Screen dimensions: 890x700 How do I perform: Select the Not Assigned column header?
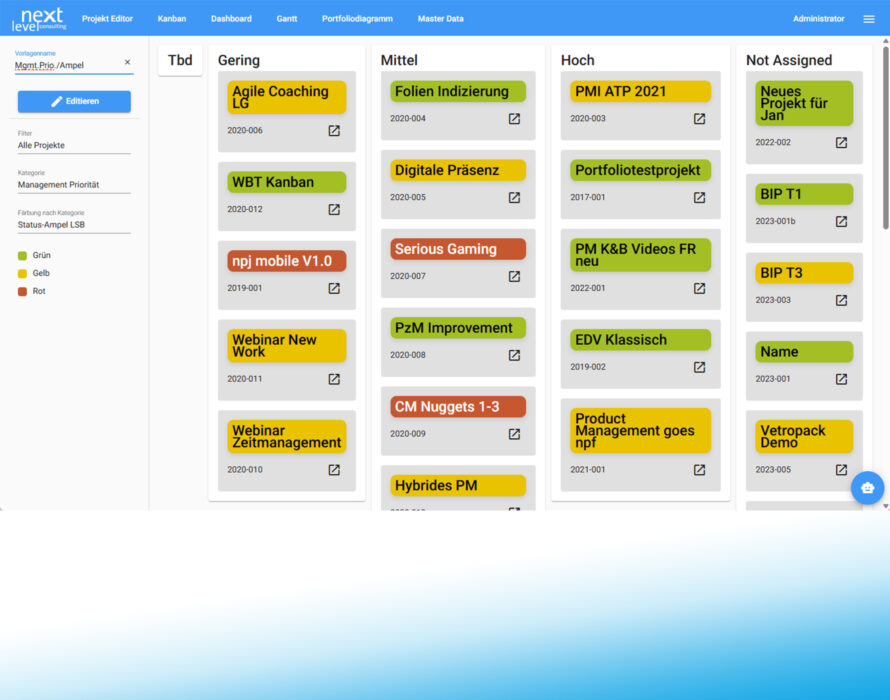pyautogui.click(x=788, y=60)
